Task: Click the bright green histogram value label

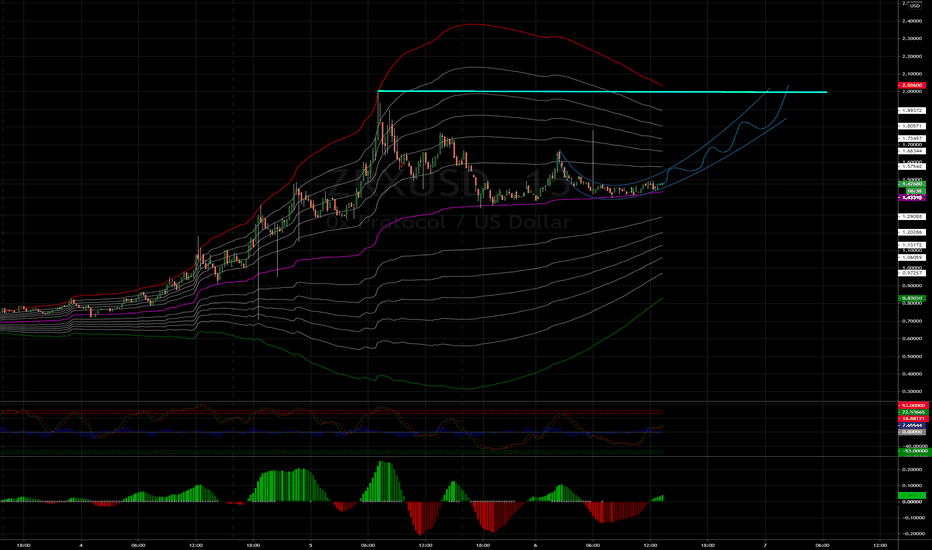Action: point(912,495)
